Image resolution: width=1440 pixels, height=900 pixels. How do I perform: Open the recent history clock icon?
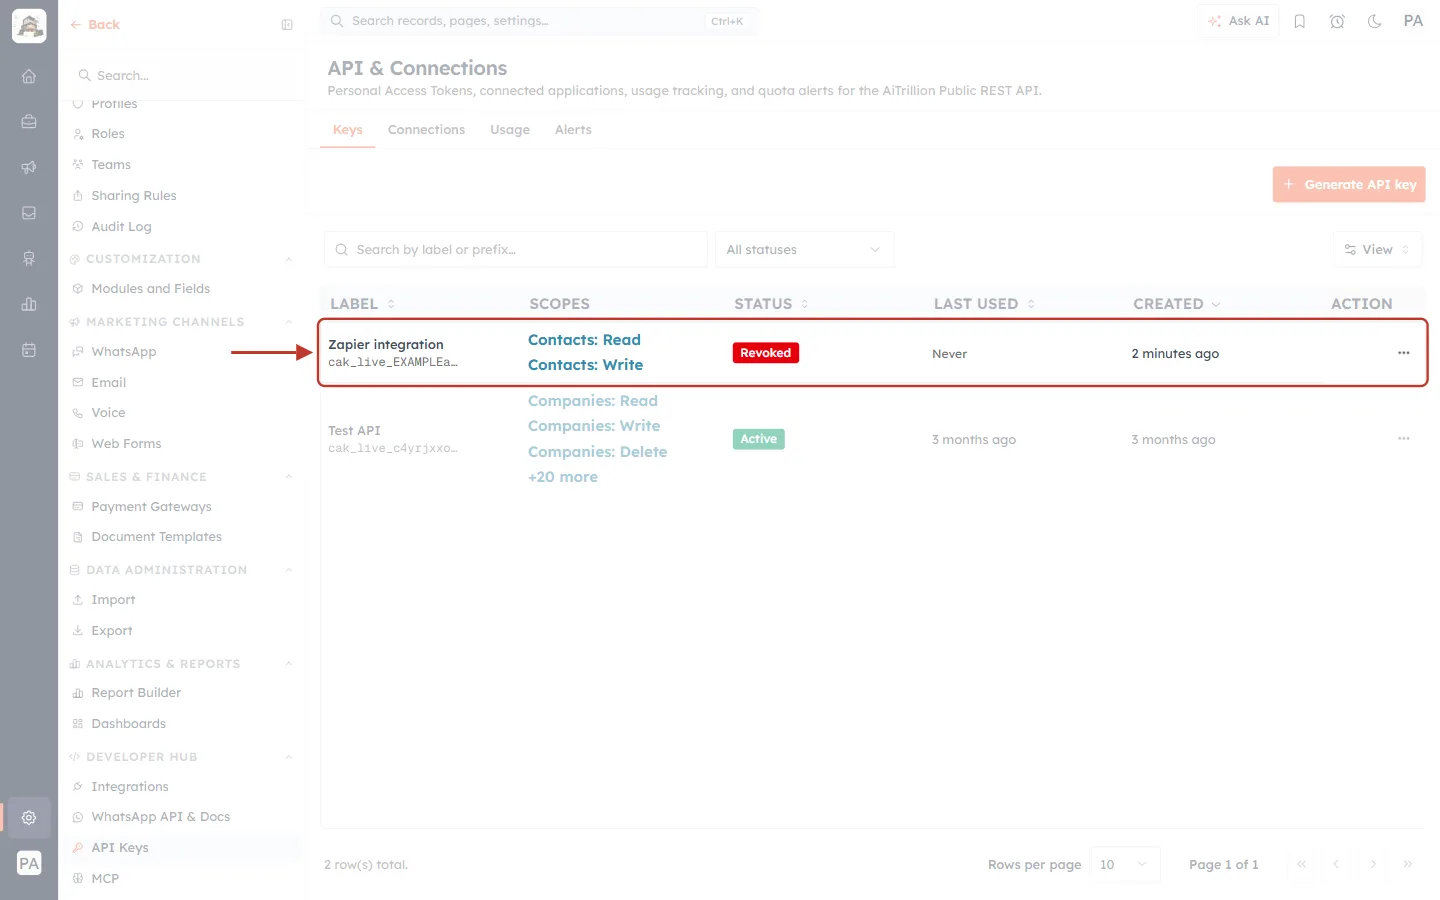tap(1337, 21)
